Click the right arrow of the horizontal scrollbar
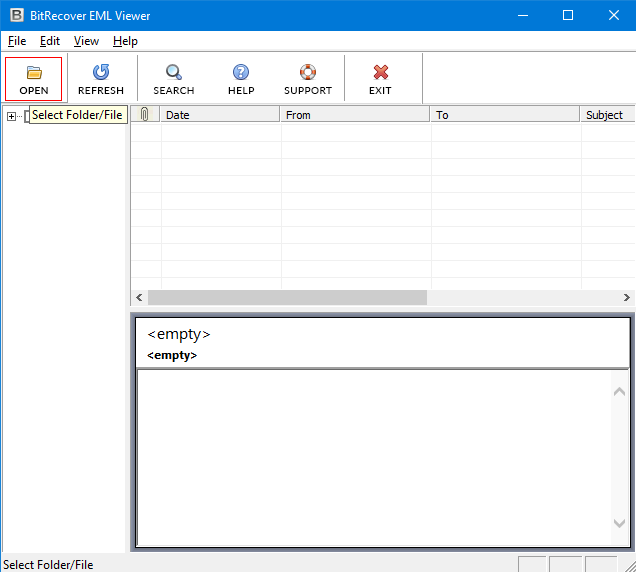 coord(627,297)
